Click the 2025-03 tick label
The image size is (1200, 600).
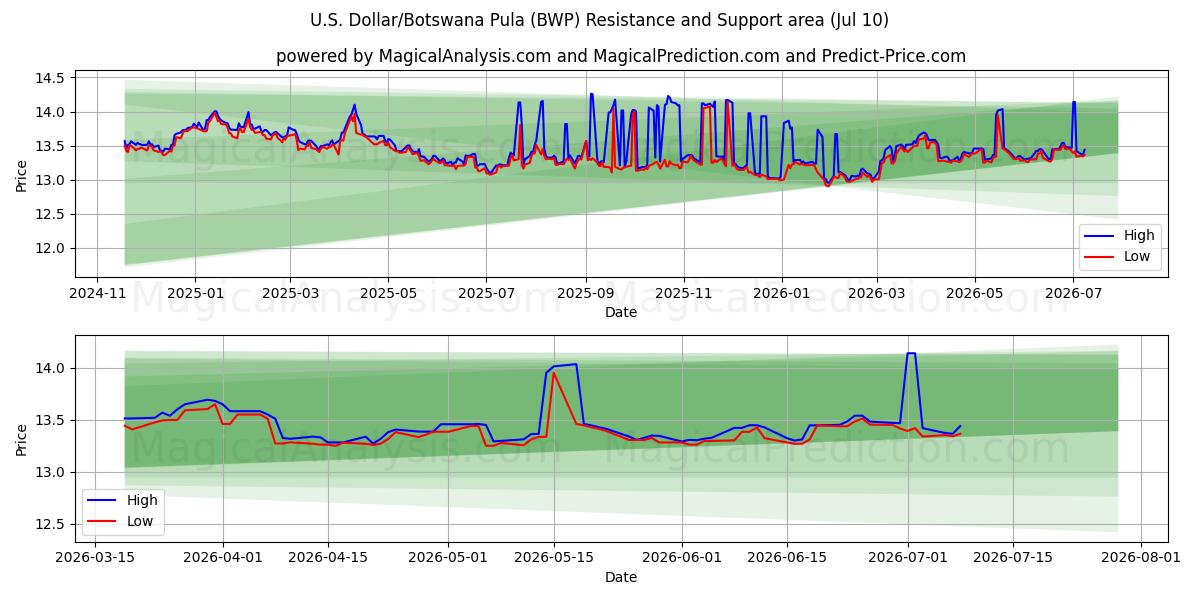tap(290, 294)
